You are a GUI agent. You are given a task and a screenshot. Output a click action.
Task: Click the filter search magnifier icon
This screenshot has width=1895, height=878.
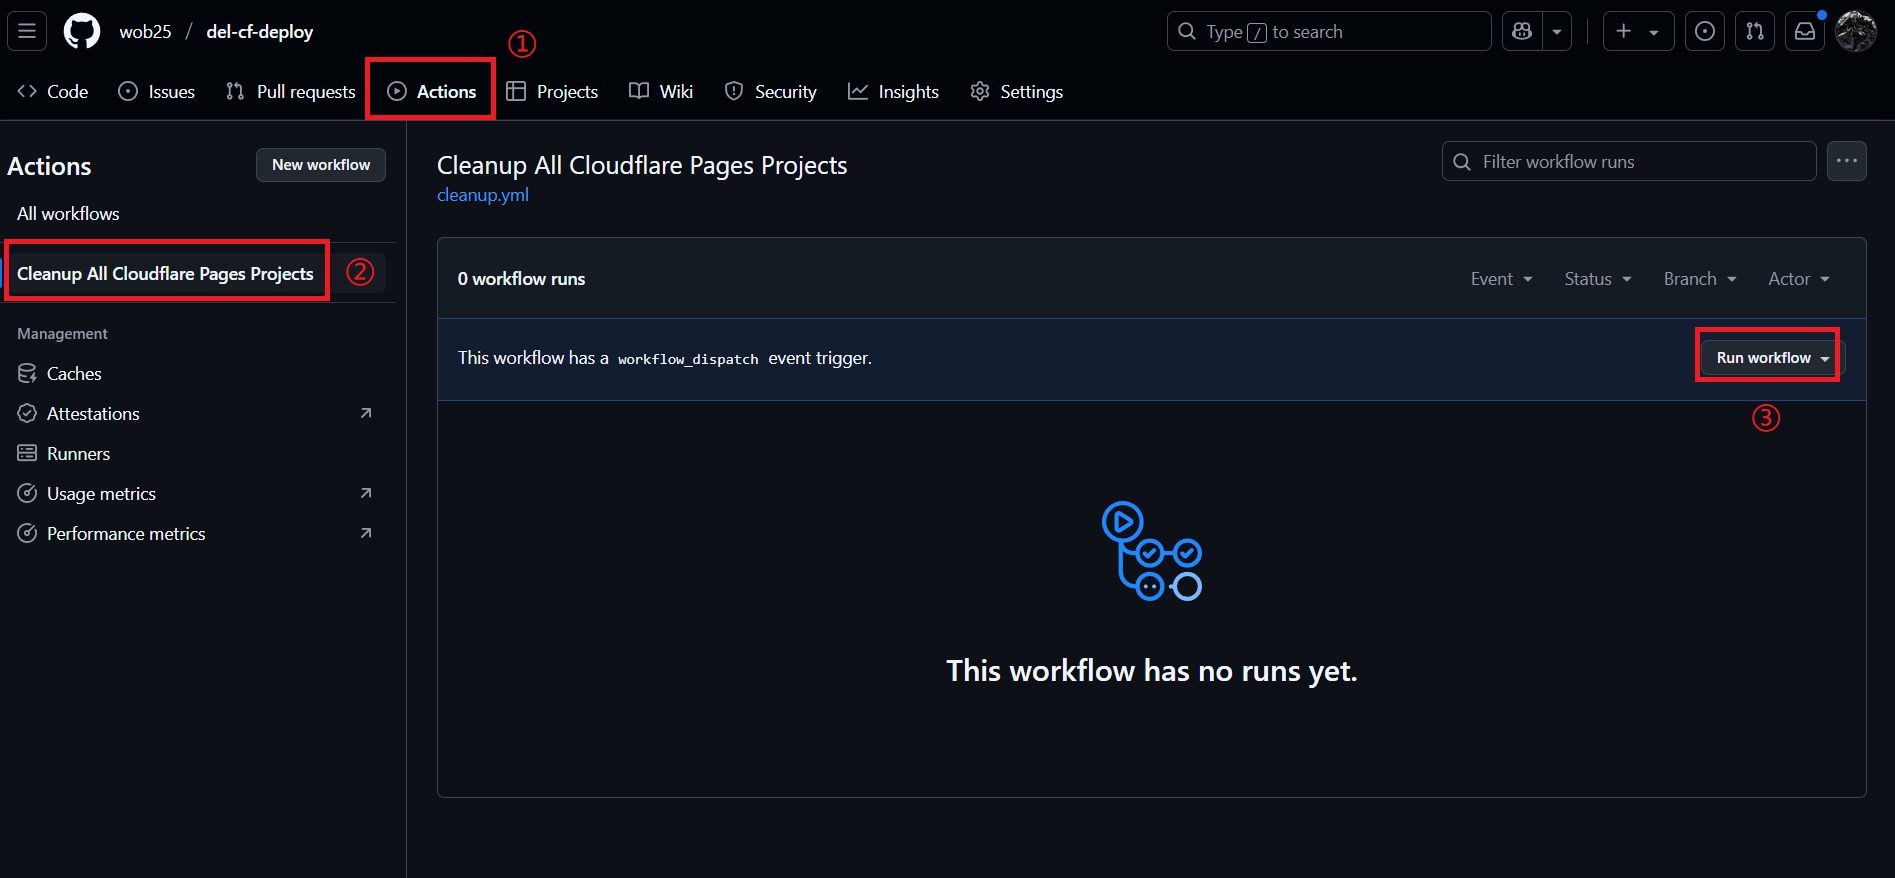tap(1462, 162)
